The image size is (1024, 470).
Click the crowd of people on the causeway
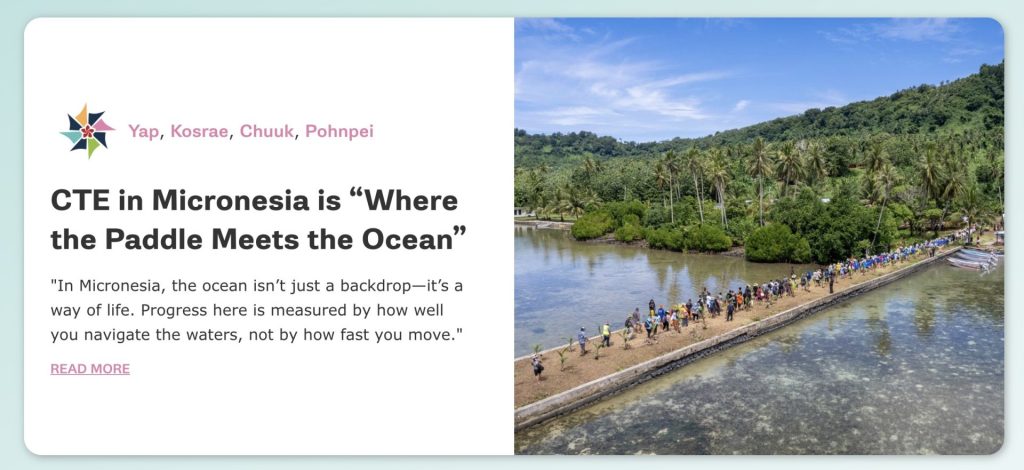click(720, 300)
